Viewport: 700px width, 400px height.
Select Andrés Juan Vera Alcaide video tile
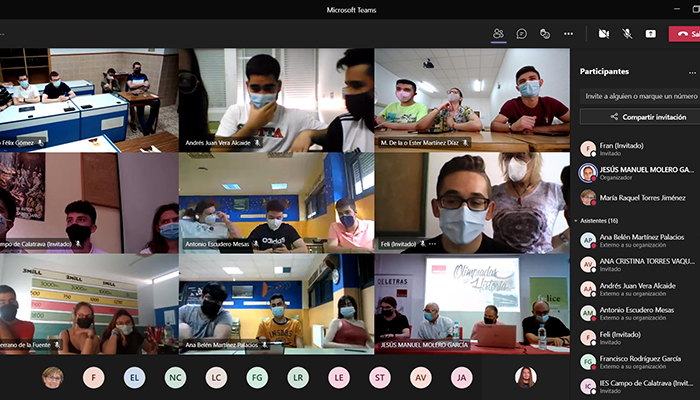[x=276, y=100]
